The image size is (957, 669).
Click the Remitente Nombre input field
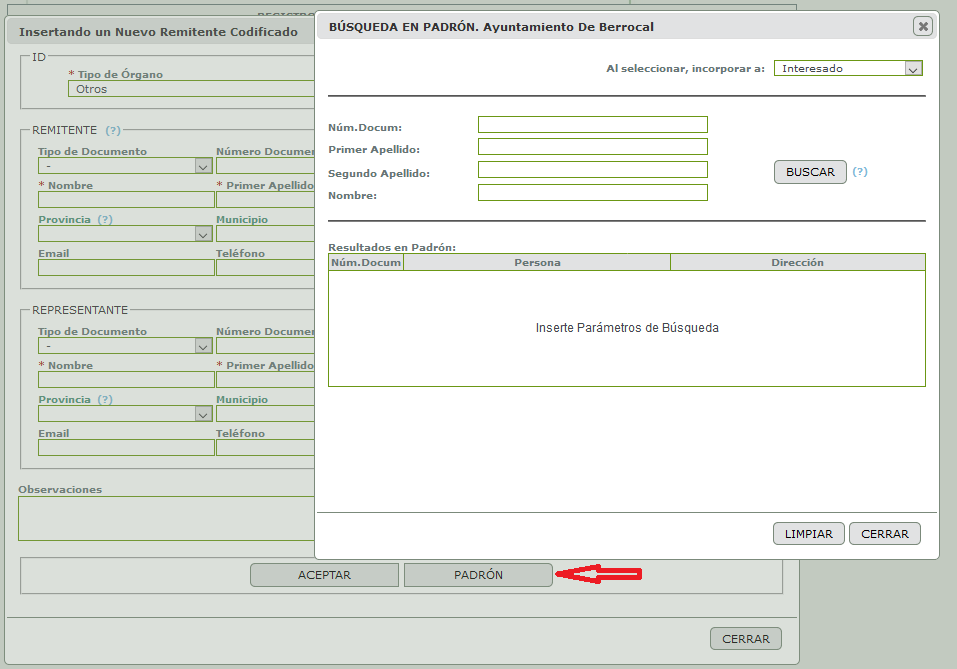tap(126, 200)
